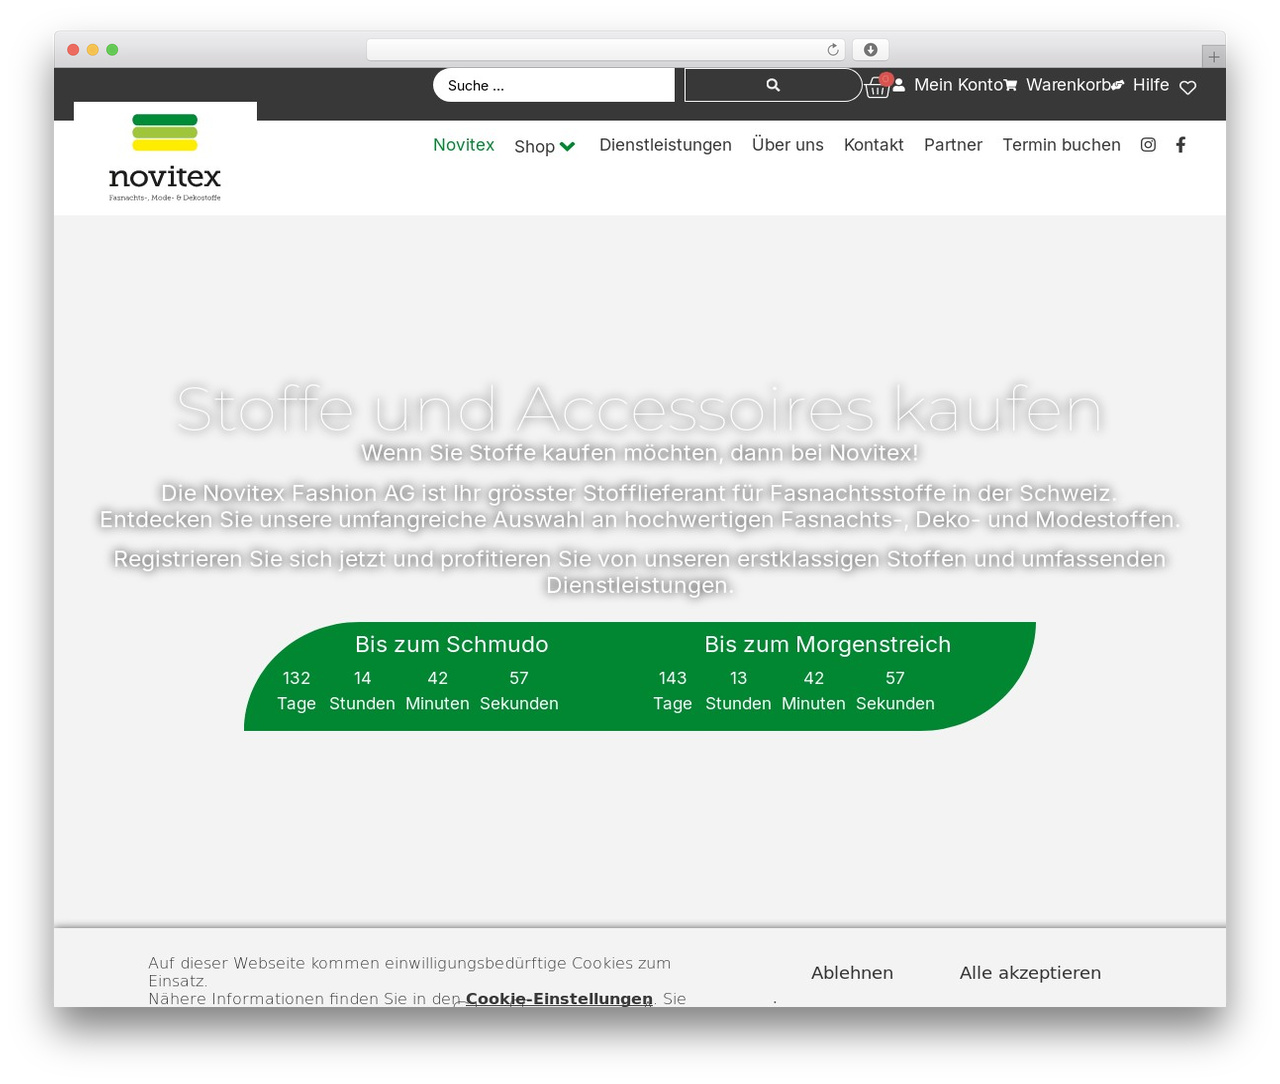Open the Cookie-Einstellungen link

559,999
